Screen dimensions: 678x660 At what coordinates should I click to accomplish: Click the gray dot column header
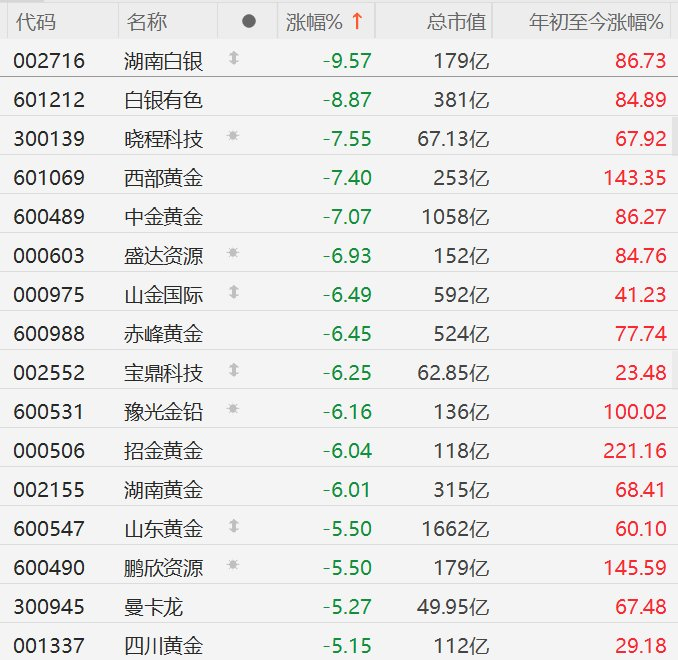click(x=249, y=21)
